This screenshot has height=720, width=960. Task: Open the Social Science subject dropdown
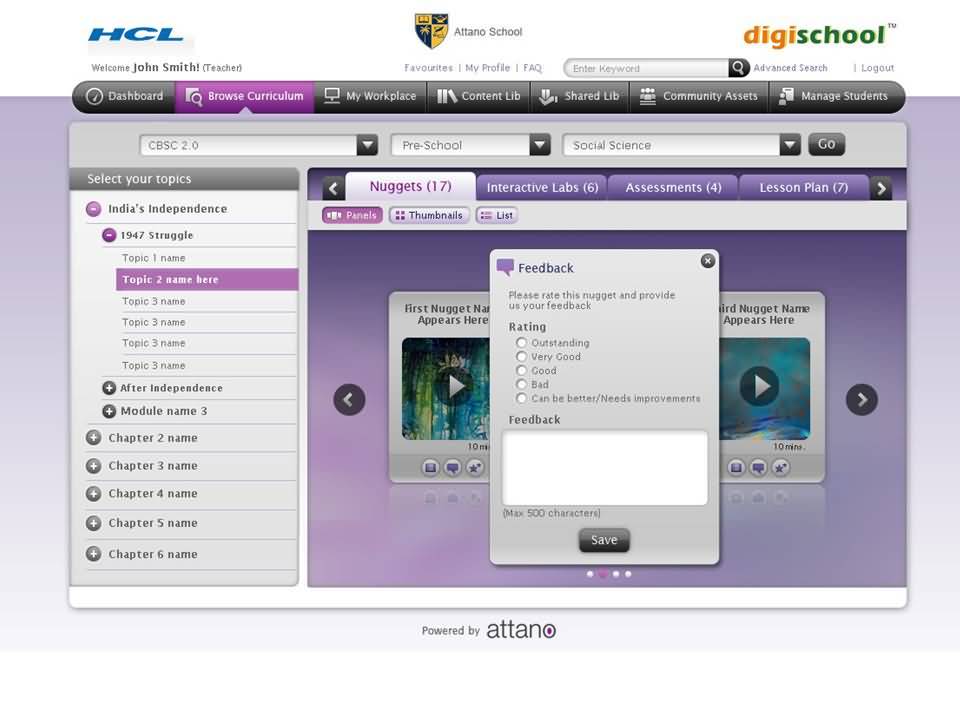pos(790,145)
